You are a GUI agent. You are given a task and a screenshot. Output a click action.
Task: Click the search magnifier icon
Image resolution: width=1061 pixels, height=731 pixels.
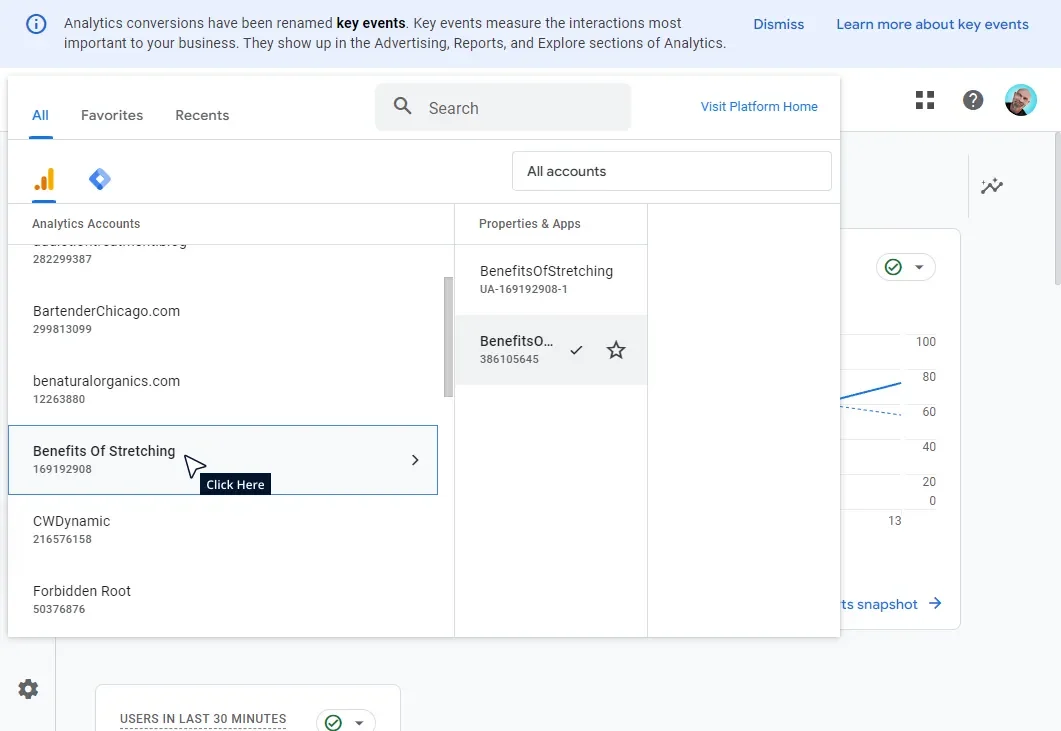402,107
